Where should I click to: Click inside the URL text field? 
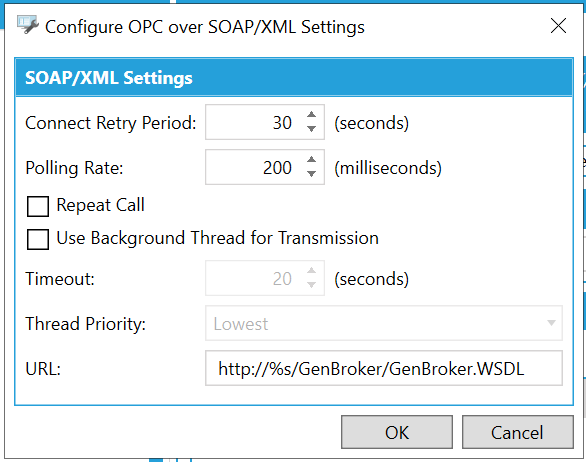tap(384, 368)
